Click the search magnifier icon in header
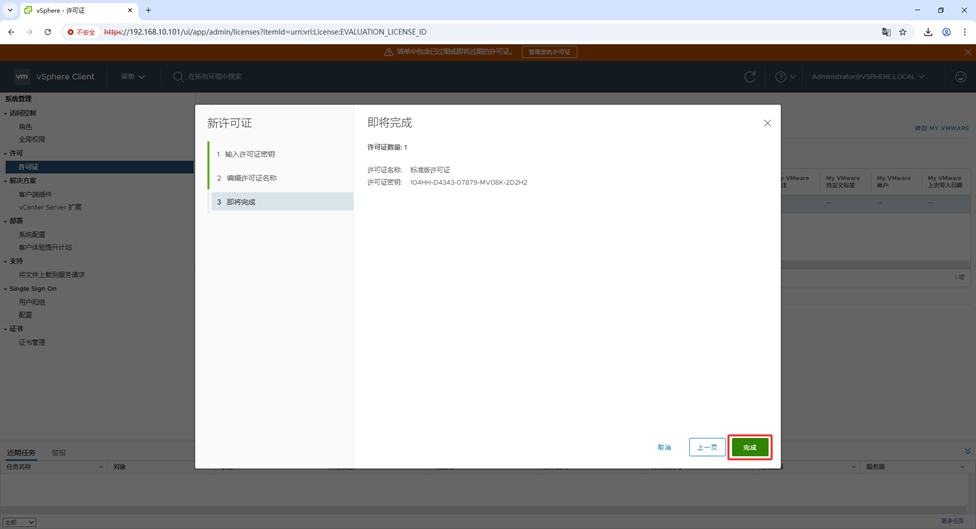The width and height of the screenshot is (976, 529). tap(178, 77)
